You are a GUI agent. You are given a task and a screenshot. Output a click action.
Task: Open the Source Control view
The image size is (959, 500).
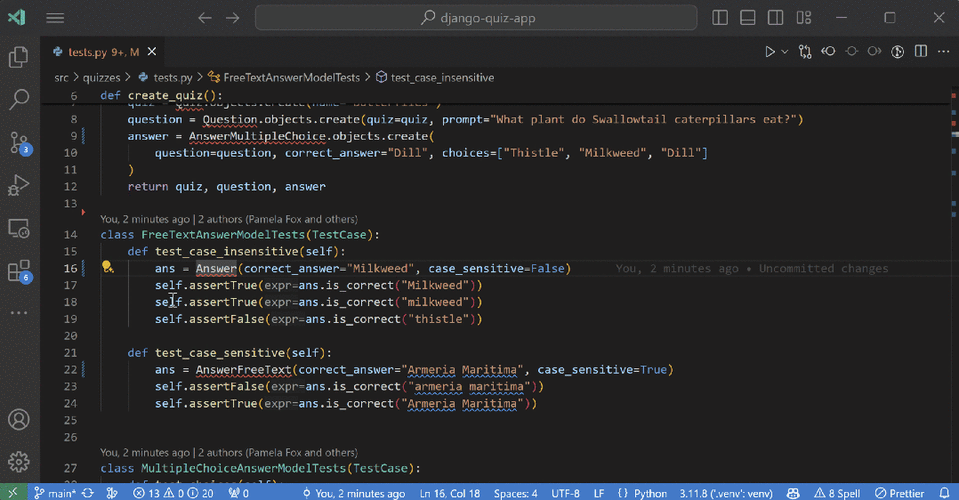pos(19,143)
